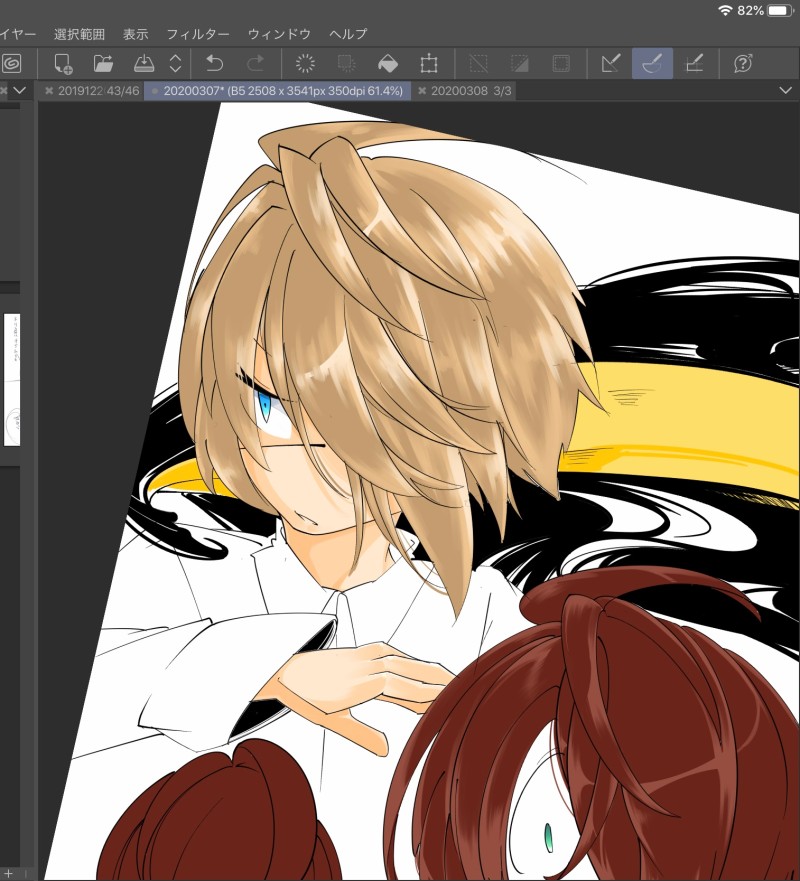Click the Clear dotted-circle icon
This screenshot has width=800, height=881.
click(306, 63)
